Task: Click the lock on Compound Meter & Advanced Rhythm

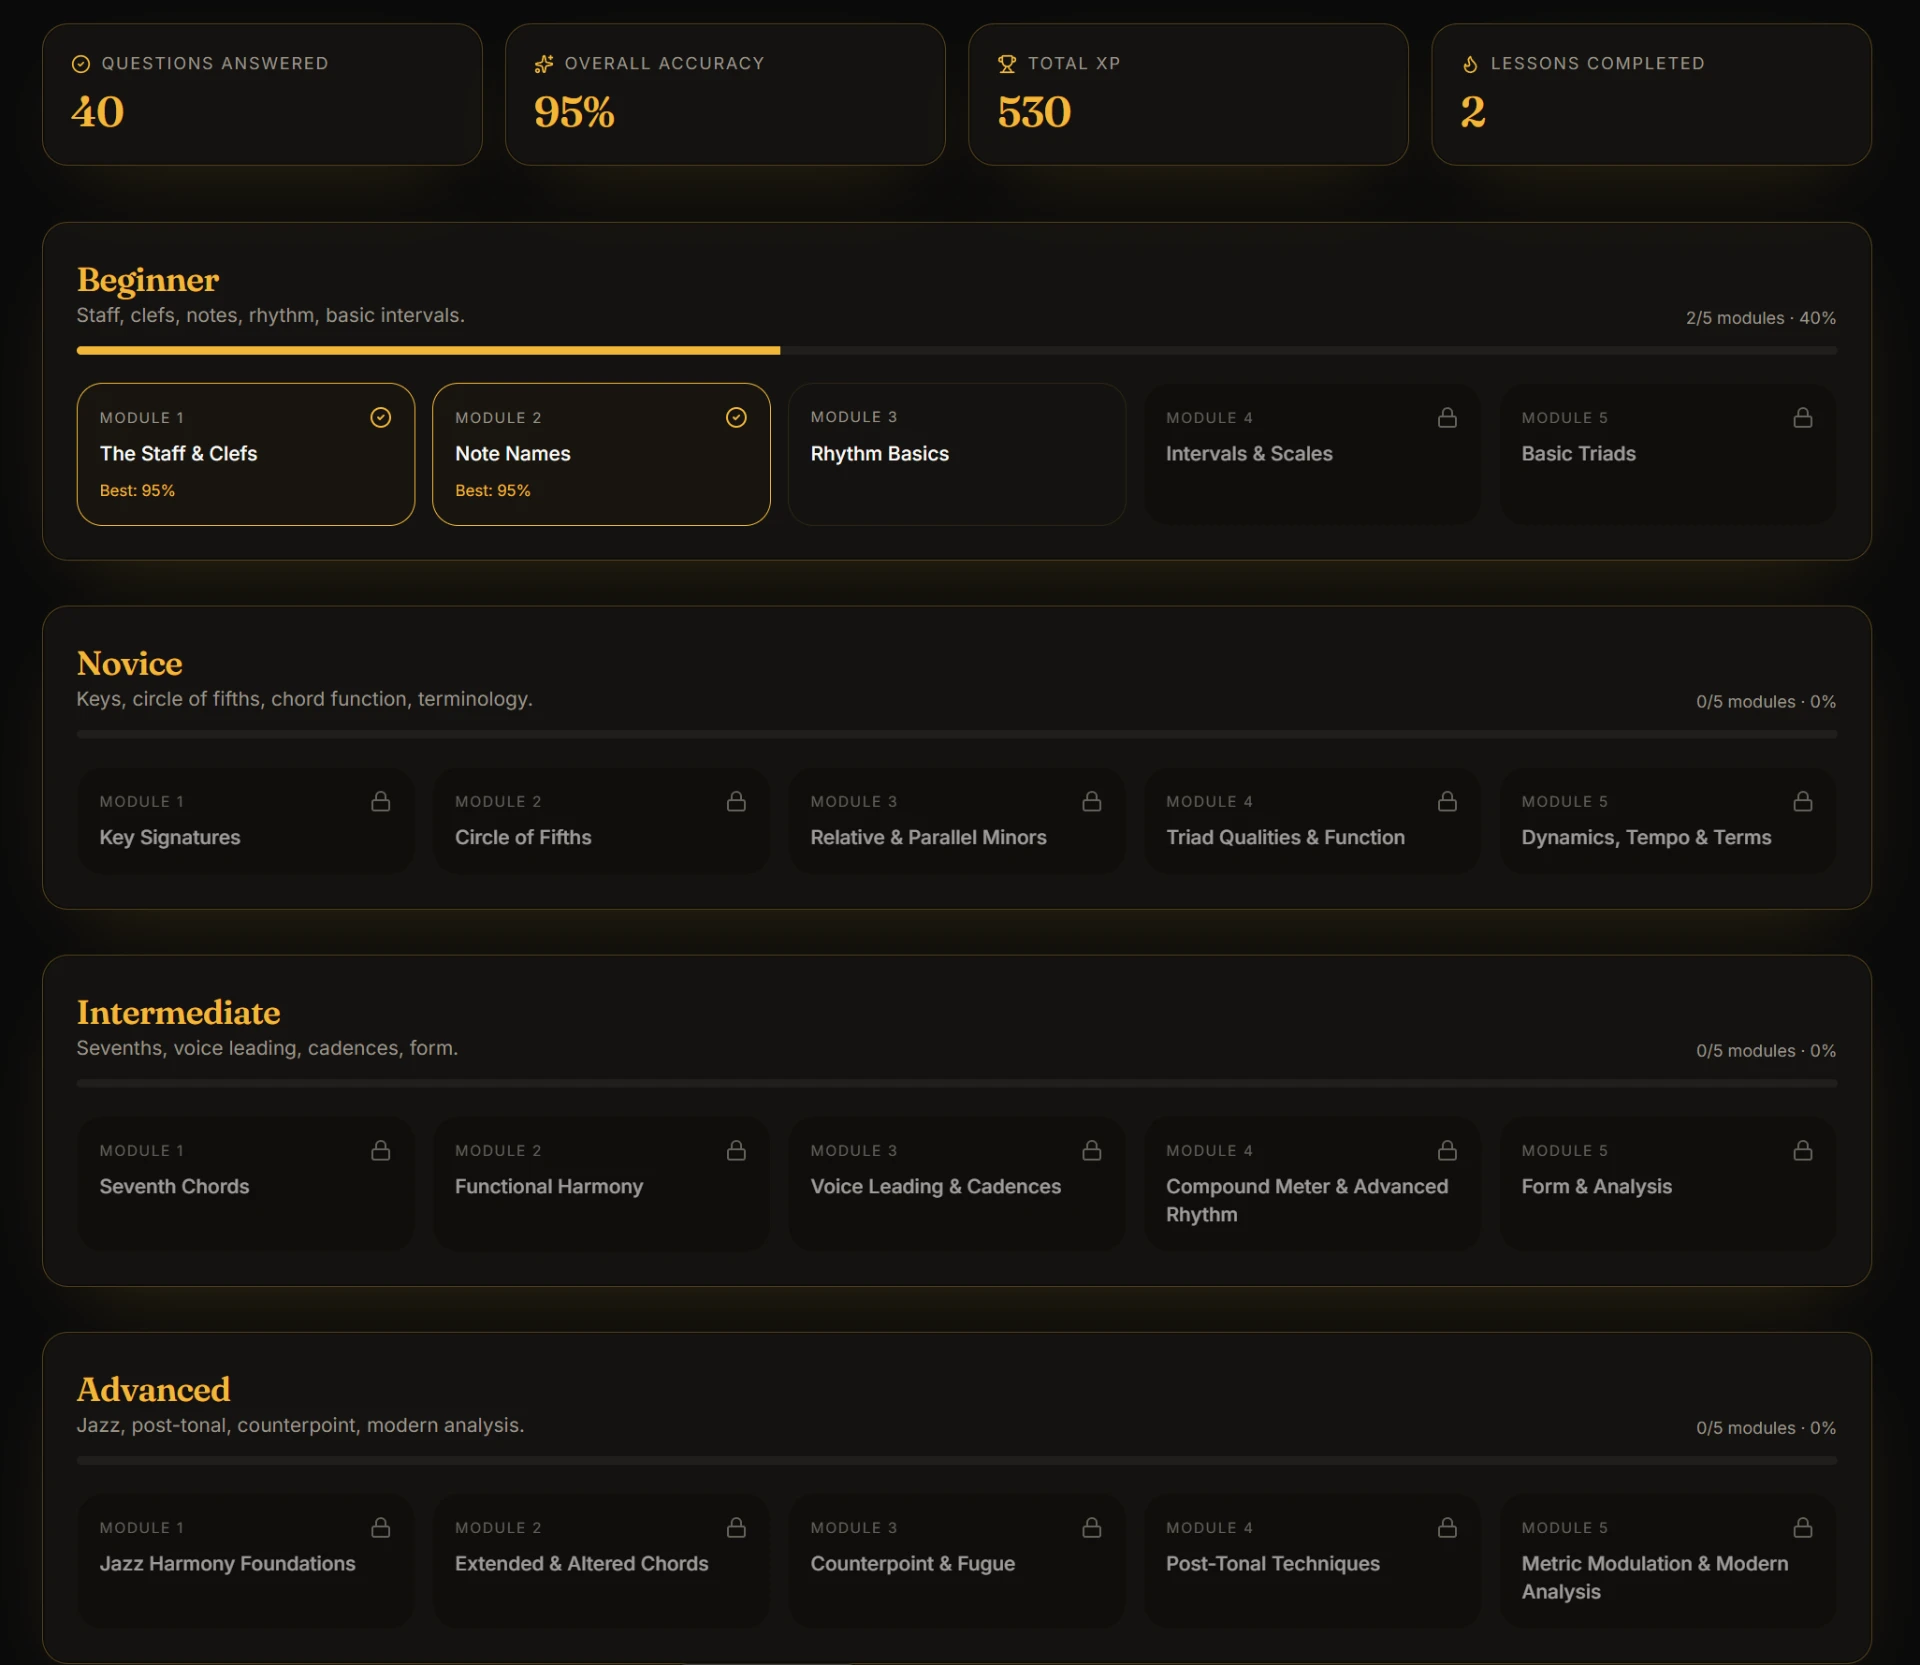Action: point(1447,1151)
